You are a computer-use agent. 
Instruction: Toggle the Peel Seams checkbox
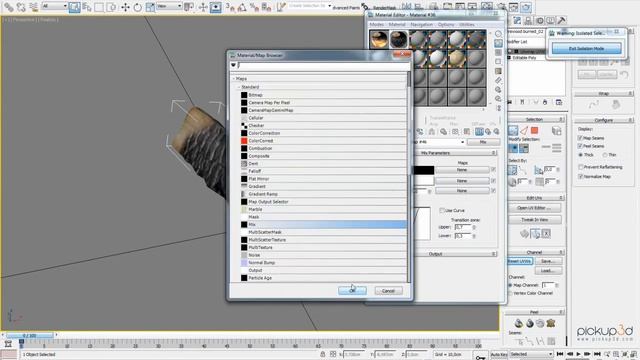(580, 146)
